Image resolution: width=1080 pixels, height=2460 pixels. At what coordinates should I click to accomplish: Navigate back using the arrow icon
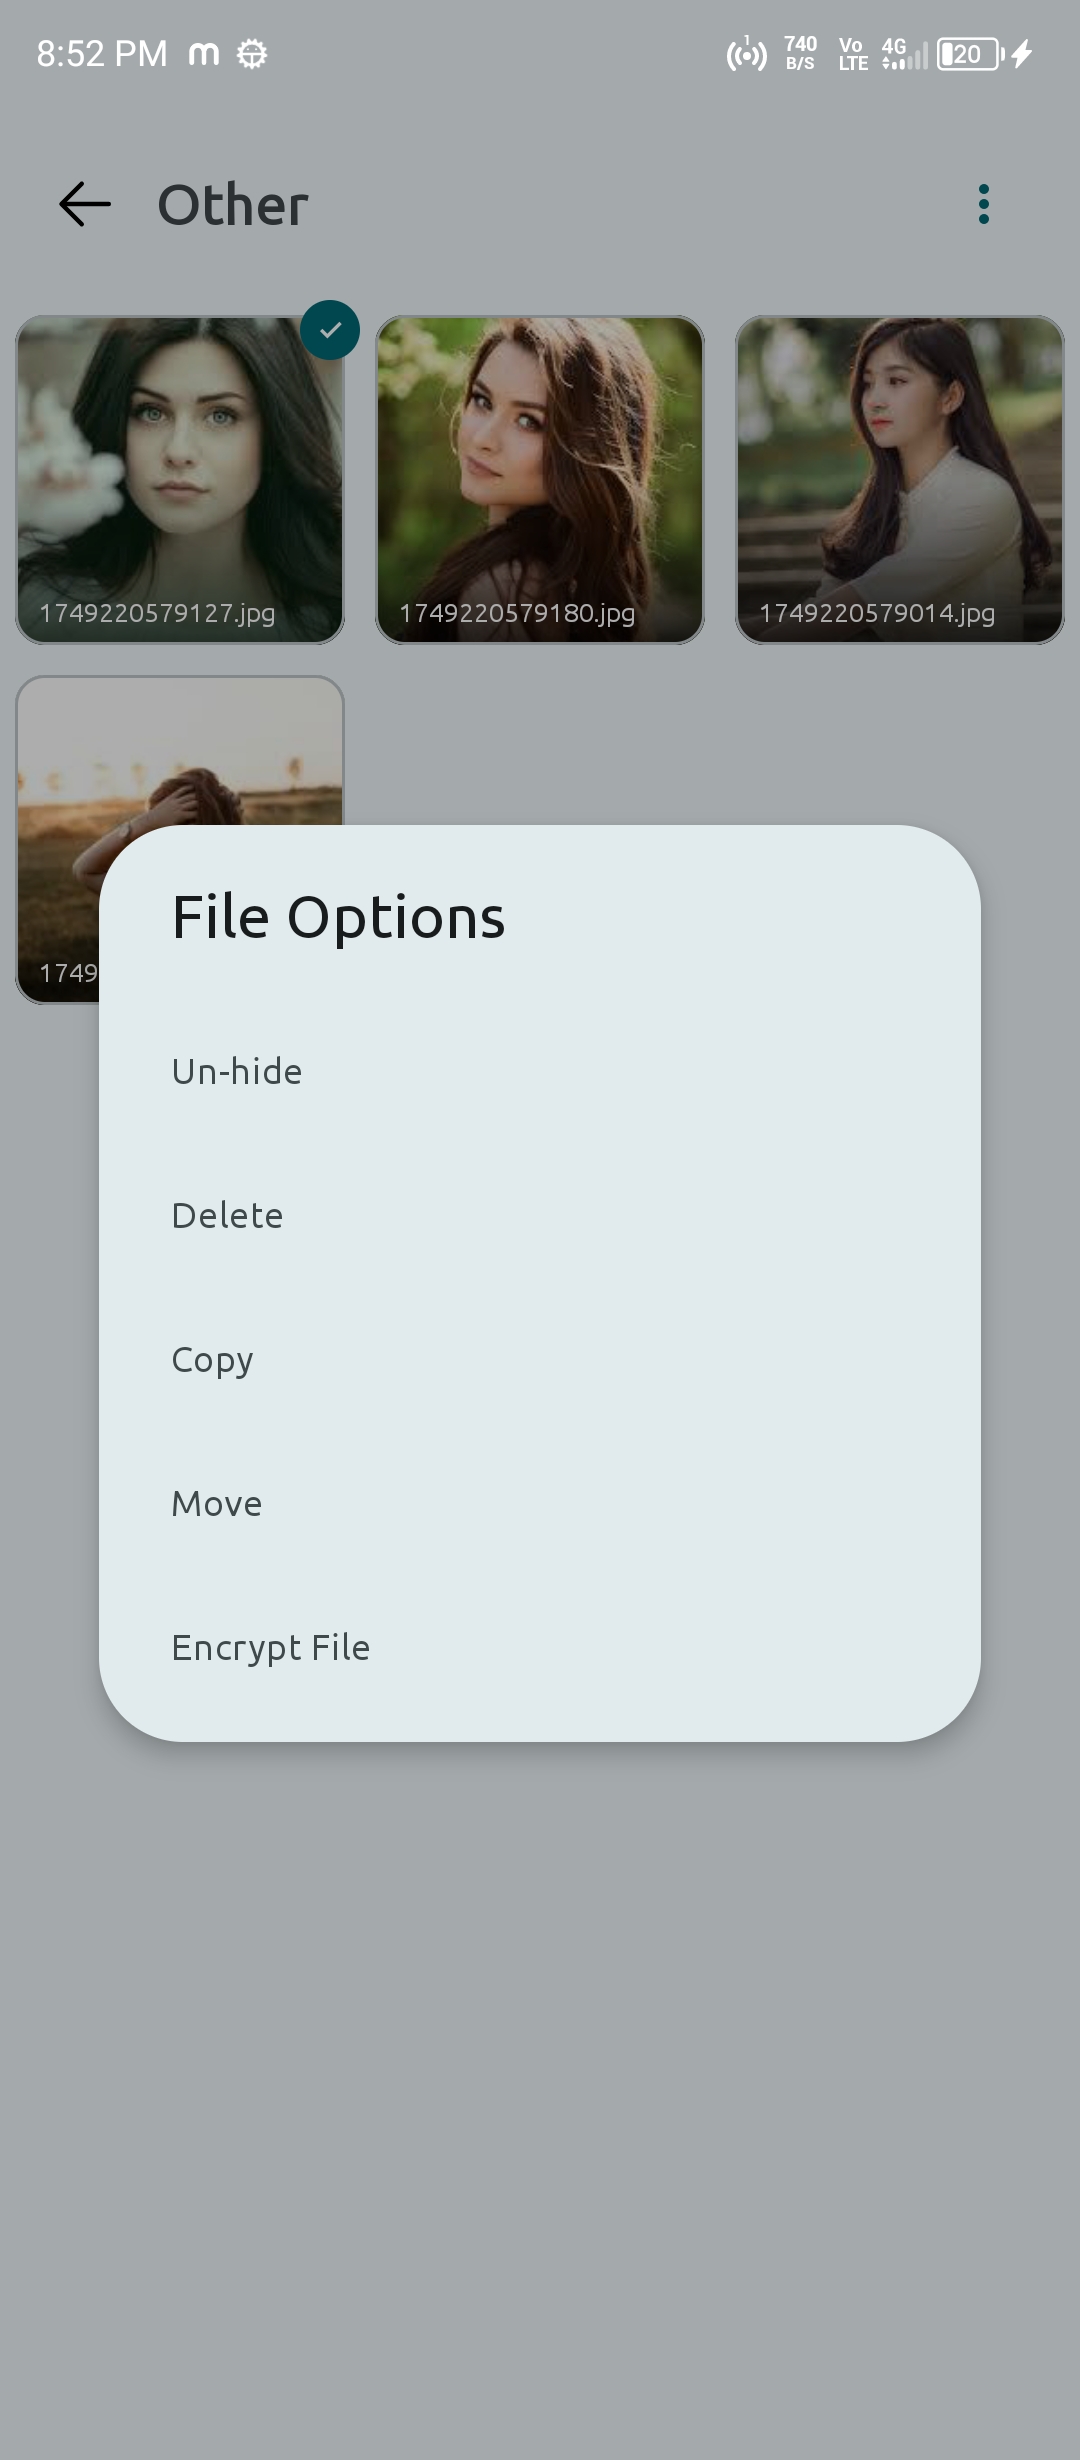point(82,205)
